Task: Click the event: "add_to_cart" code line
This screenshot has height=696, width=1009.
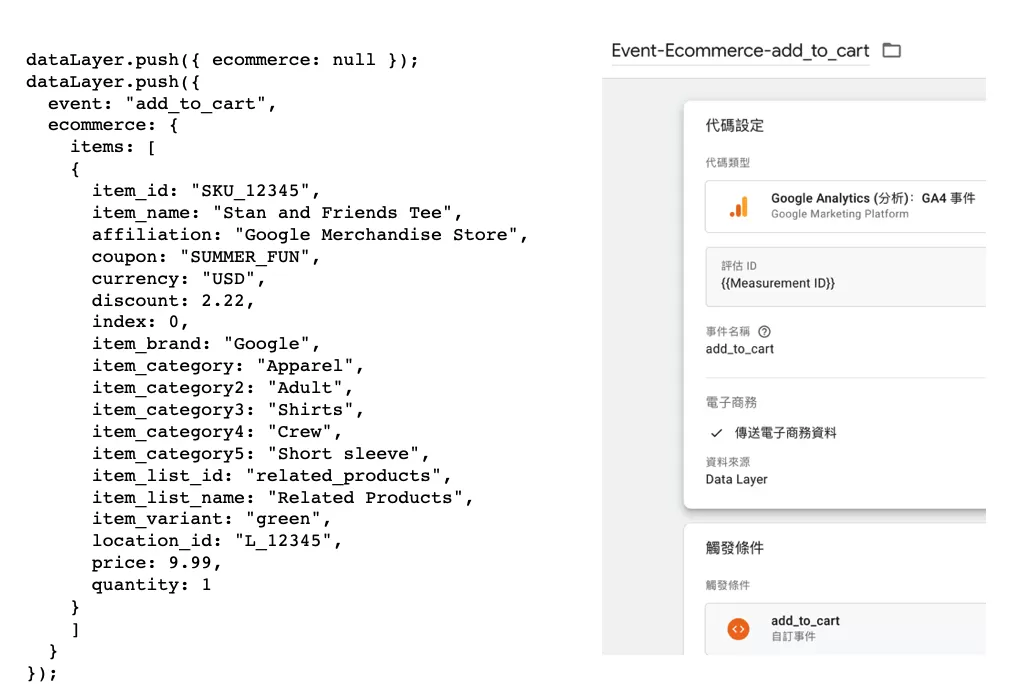Action: (x=162, y=104)
